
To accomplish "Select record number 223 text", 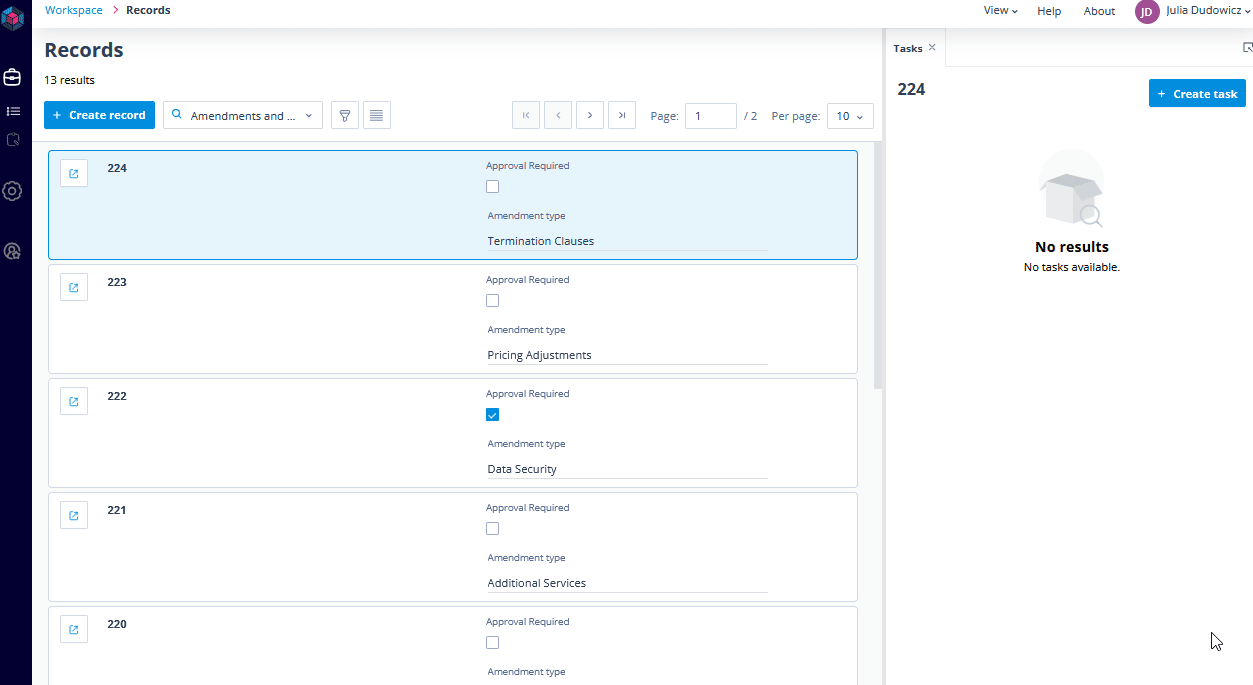I will (117, 282).
